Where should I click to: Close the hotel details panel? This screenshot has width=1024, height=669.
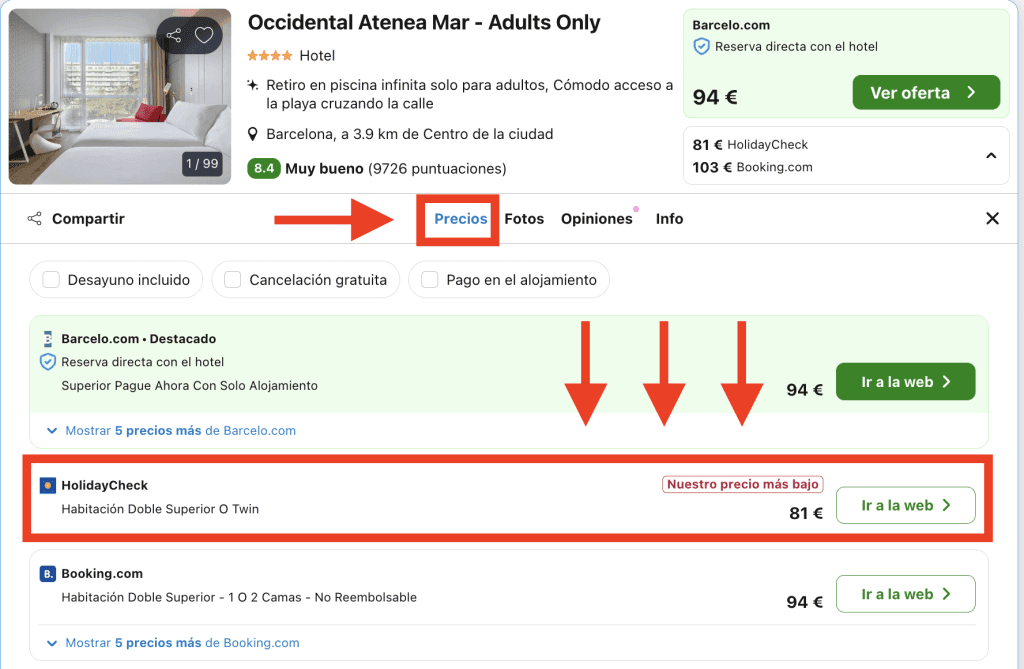(x=992, y=219)
